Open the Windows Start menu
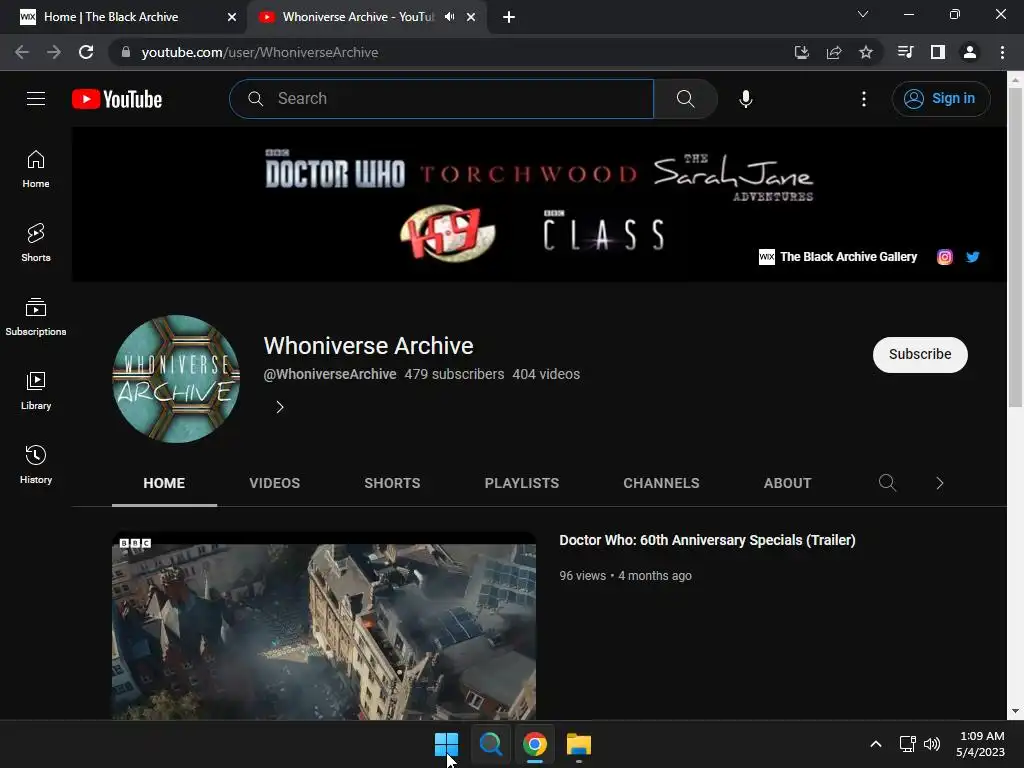The width and height of the screenshot is (1024, 768). click(x=447, y=744)
